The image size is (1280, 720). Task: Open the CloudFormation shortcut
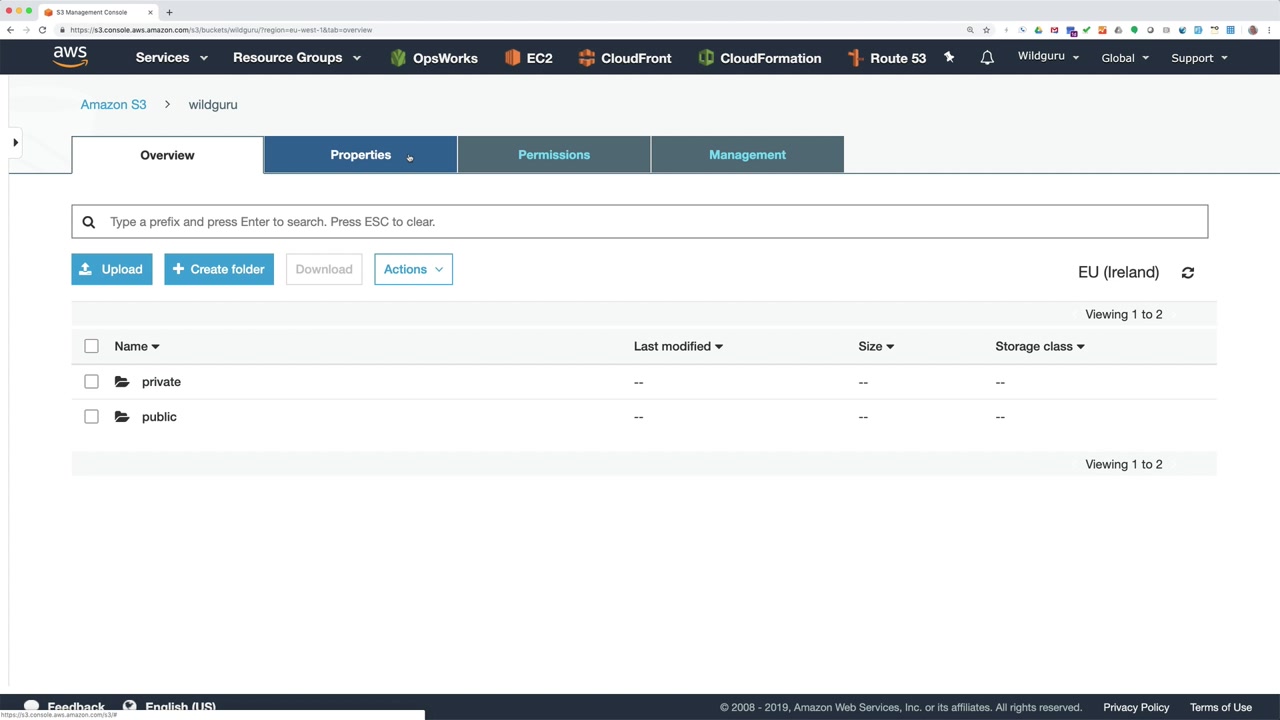click(x=759, y=58)
